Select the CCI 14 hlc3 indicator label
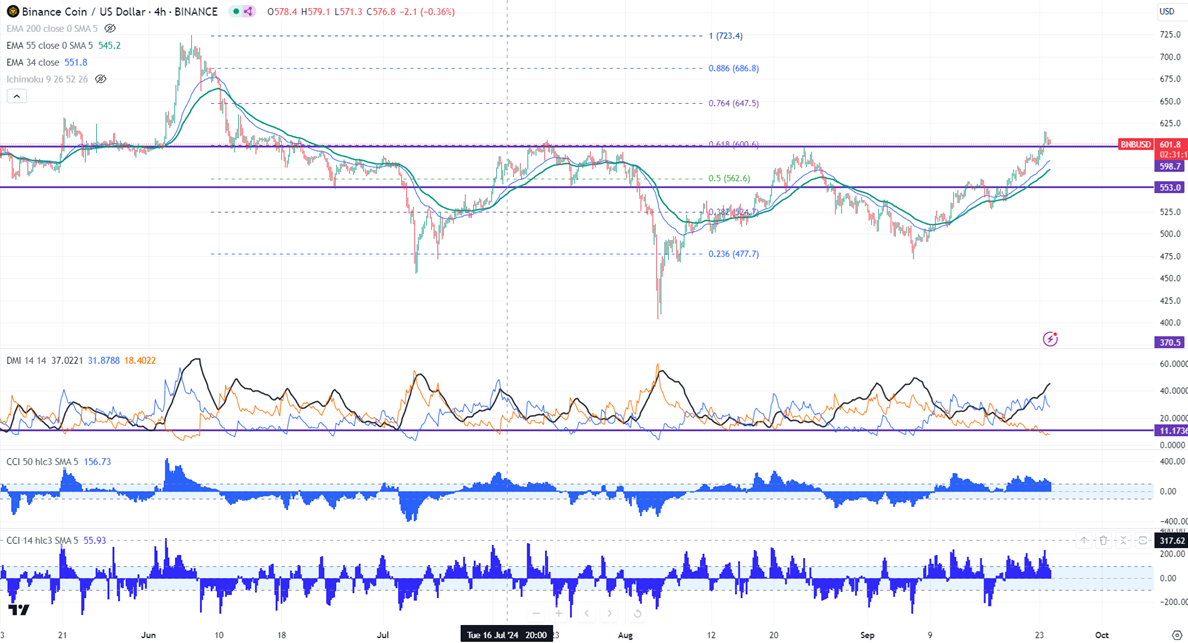 [42, 540]
